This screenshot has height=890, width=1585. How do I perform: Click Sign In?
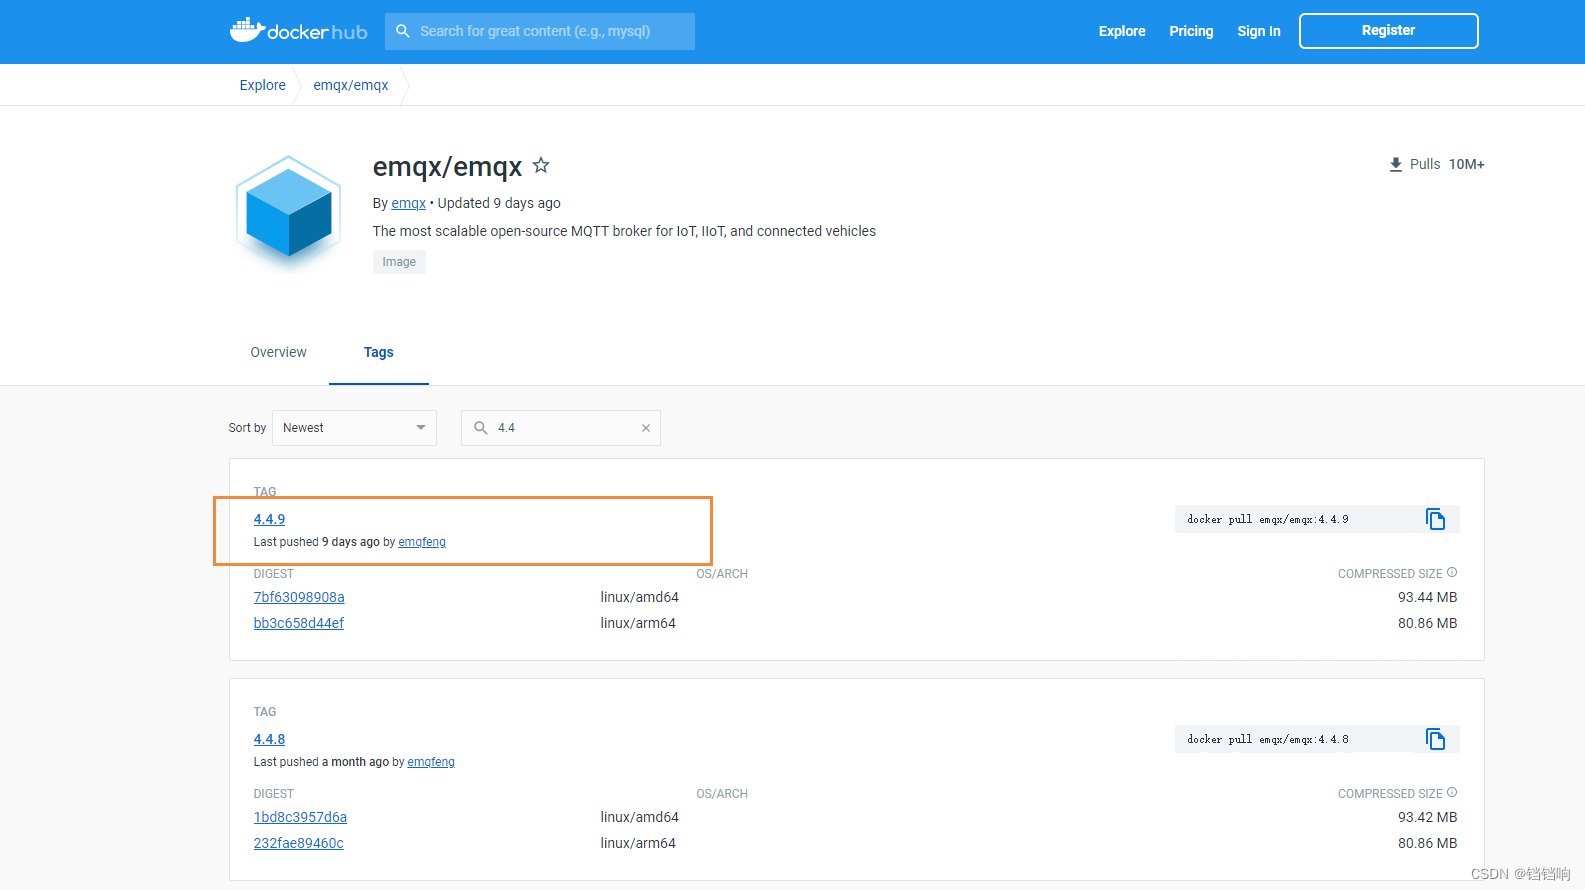pos(1259,31)
